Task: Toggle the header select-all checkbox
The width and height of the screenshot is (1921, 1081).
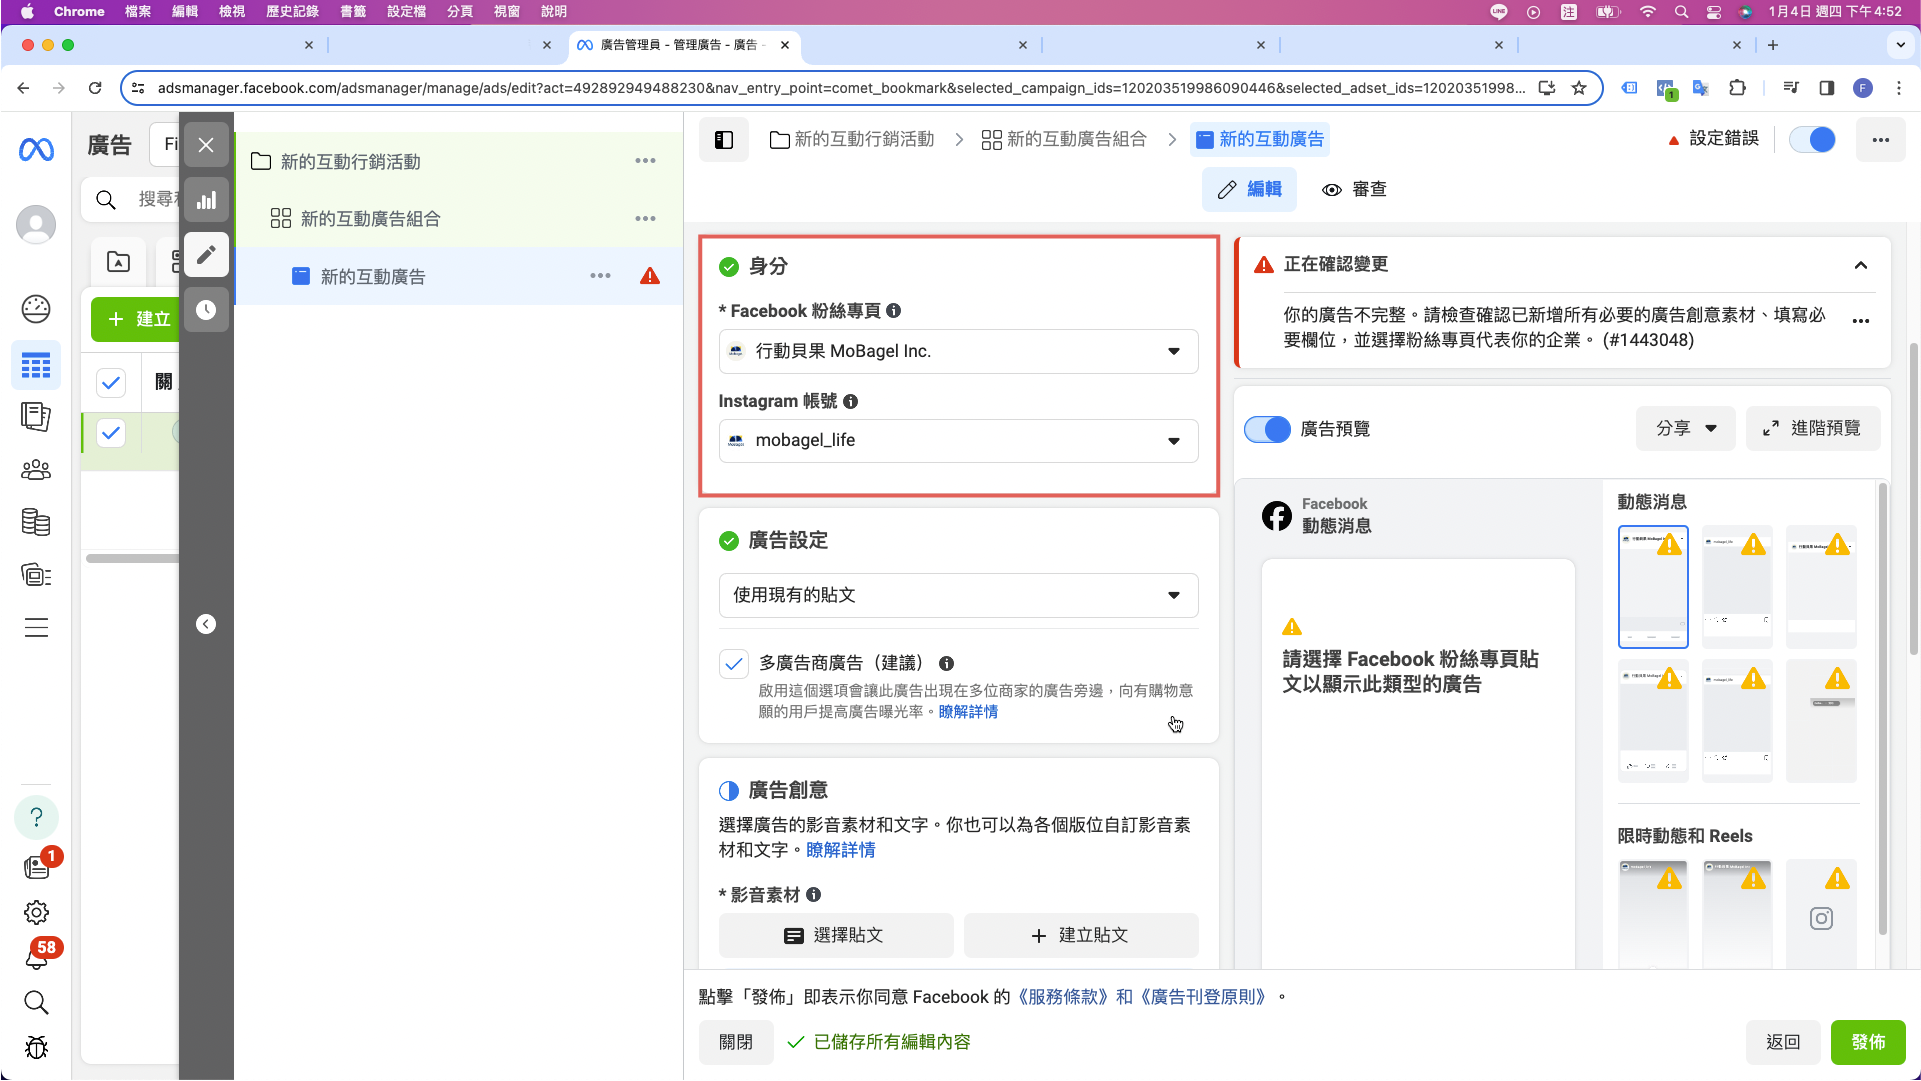Action: point(111,382)
